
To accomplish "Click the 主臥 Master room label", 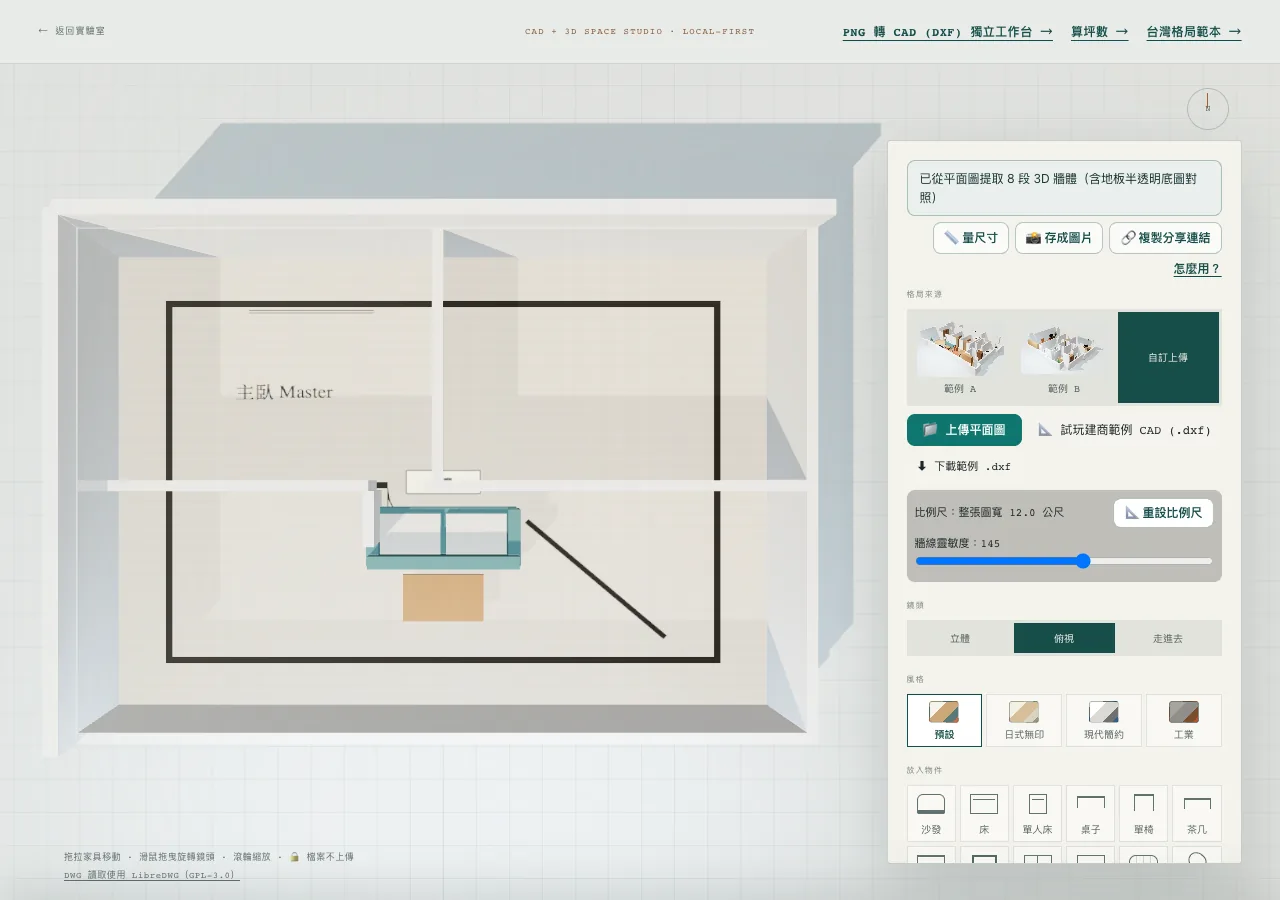I will (284, 392).
